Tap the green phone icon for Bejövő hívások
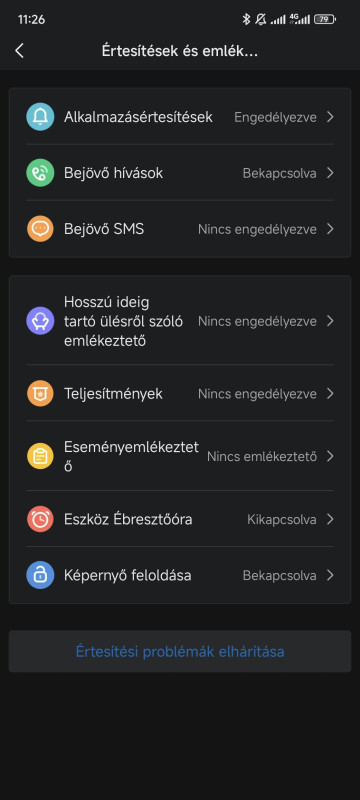Image resolution: width=360 pixels, height=800 pixels. [40, 173]
